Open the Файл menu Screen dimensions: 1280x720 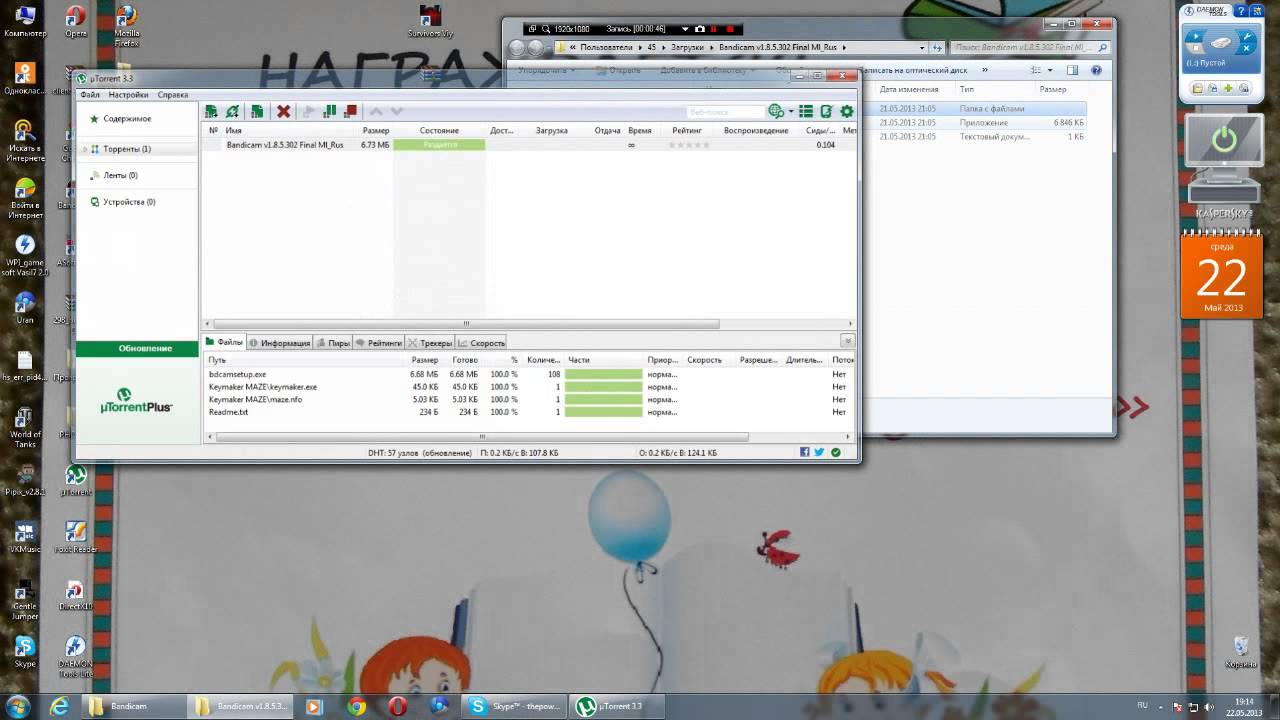pyautogui.click(x=90, y=95)
